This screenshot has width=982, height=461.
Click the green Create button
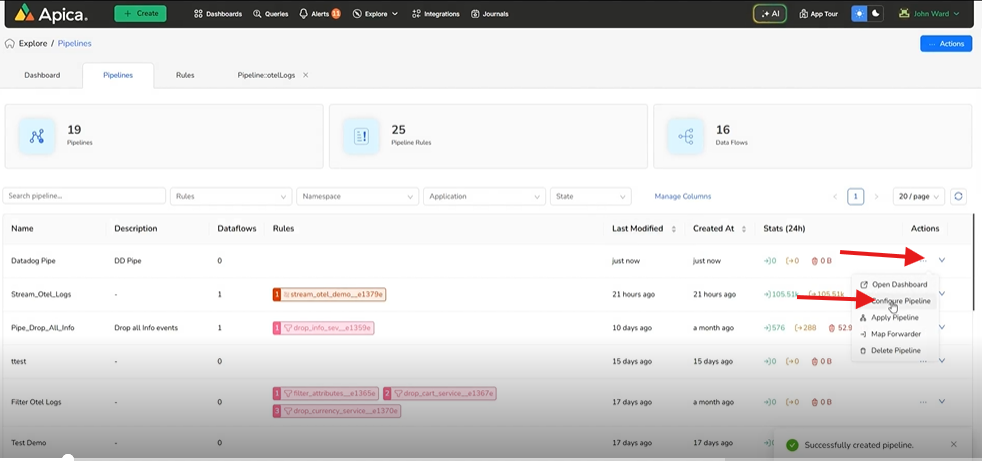[x=140, y=14]
